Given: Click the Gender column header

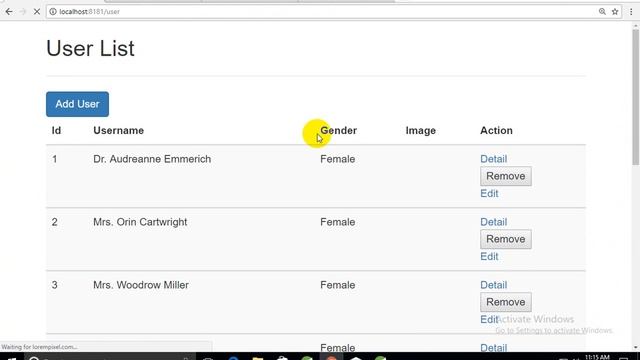Looking at the screenshot, I should point(338,131).
